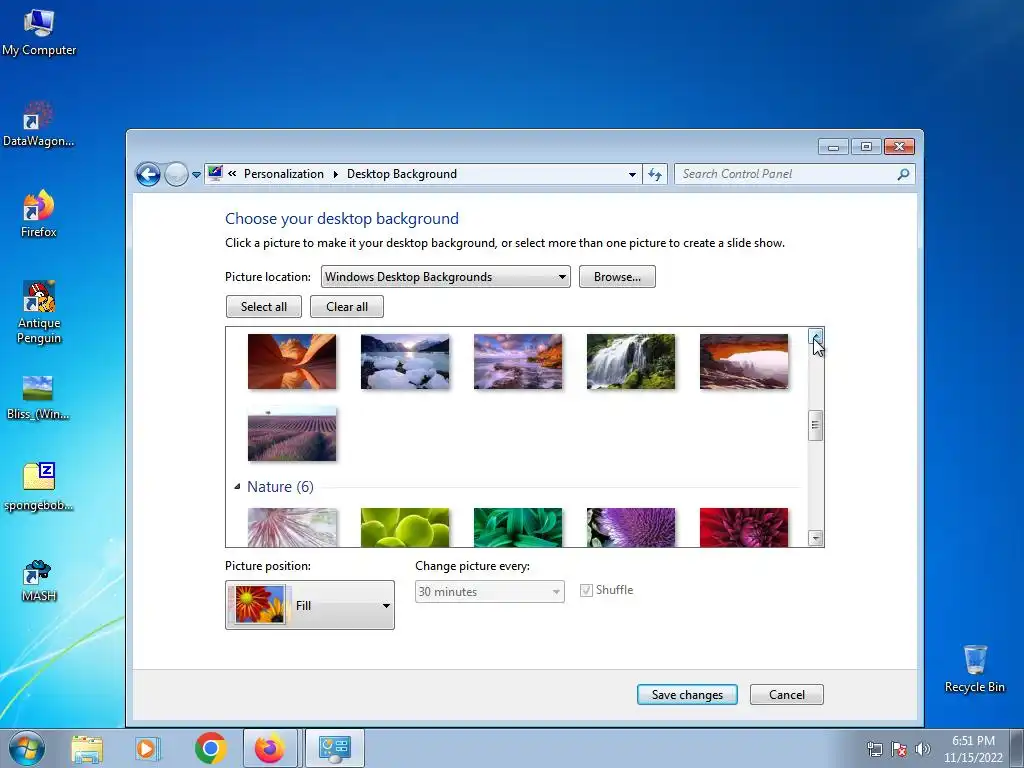This screenshot has width=1024, height=768.
Task: Click the scrollbar down arrow in wallpaper list
Action: point(815,538)
